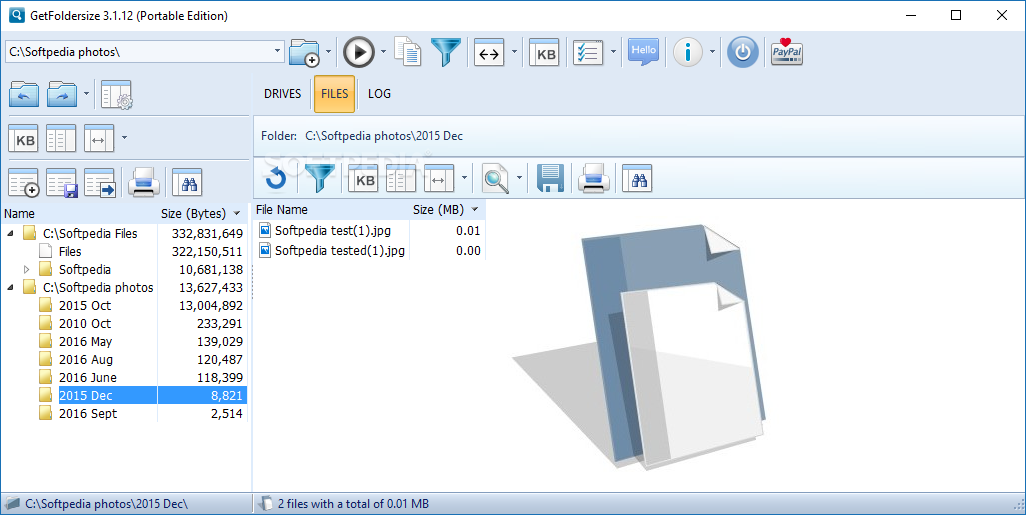Open dropdown next to checklist icon
This screenshot has width=1026, height=515.
tap(613, 52)
